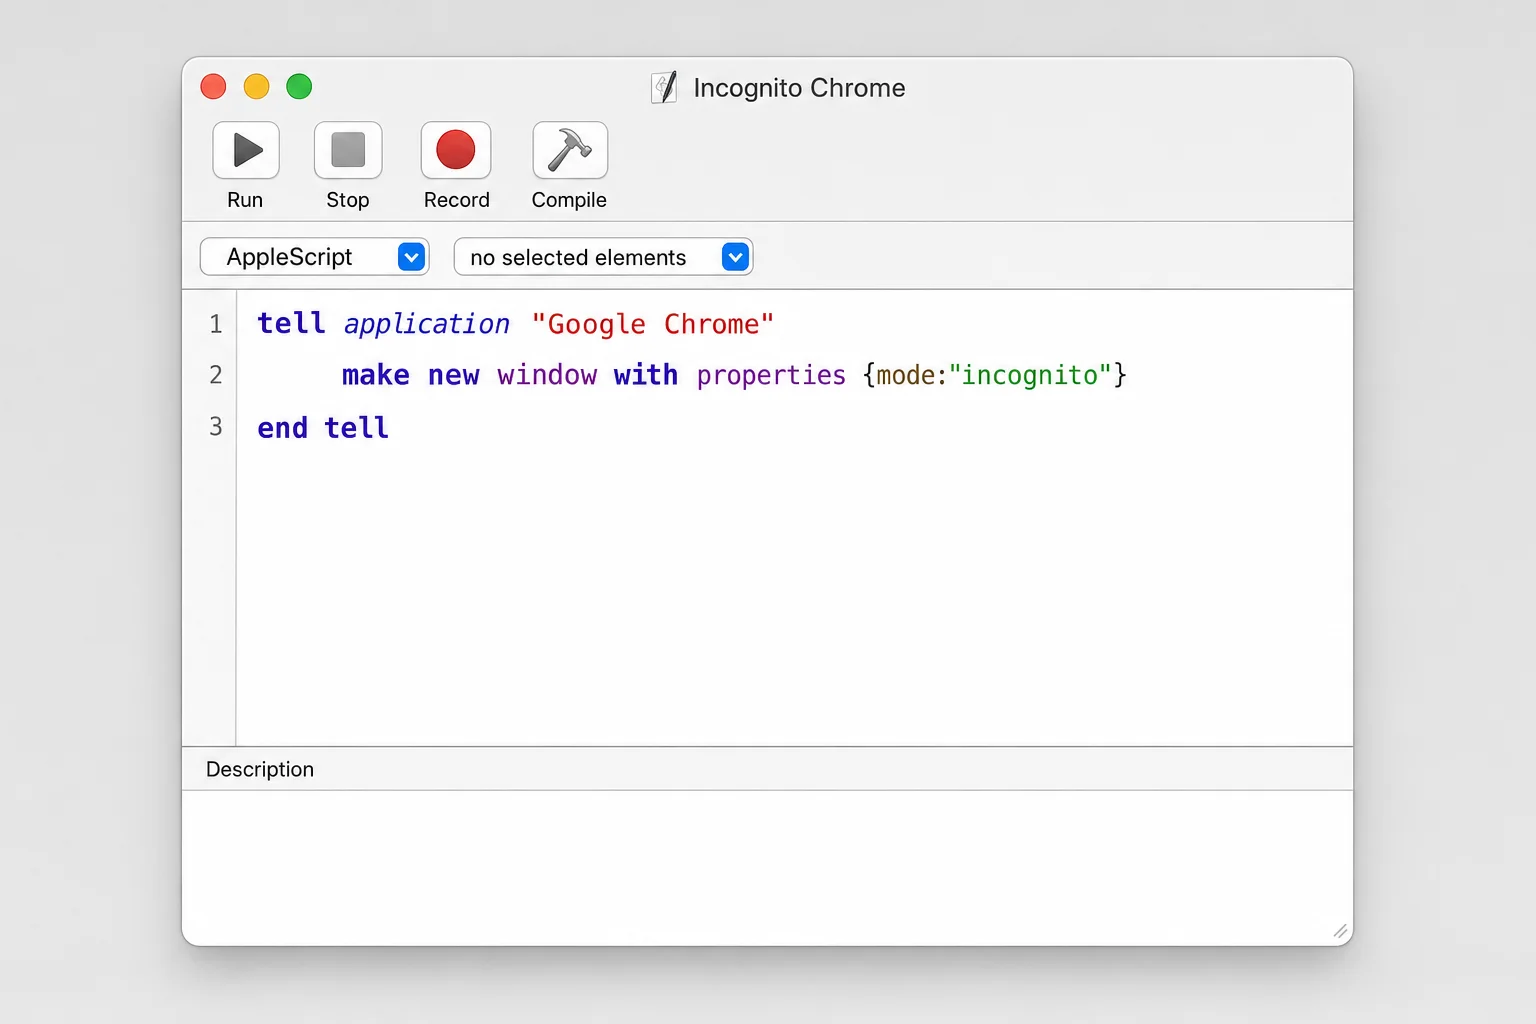Image resolution: width=1536 pixels, height=1024 pixels.
Task: Click the 'with' keyword in line 2
Action: 646,375
